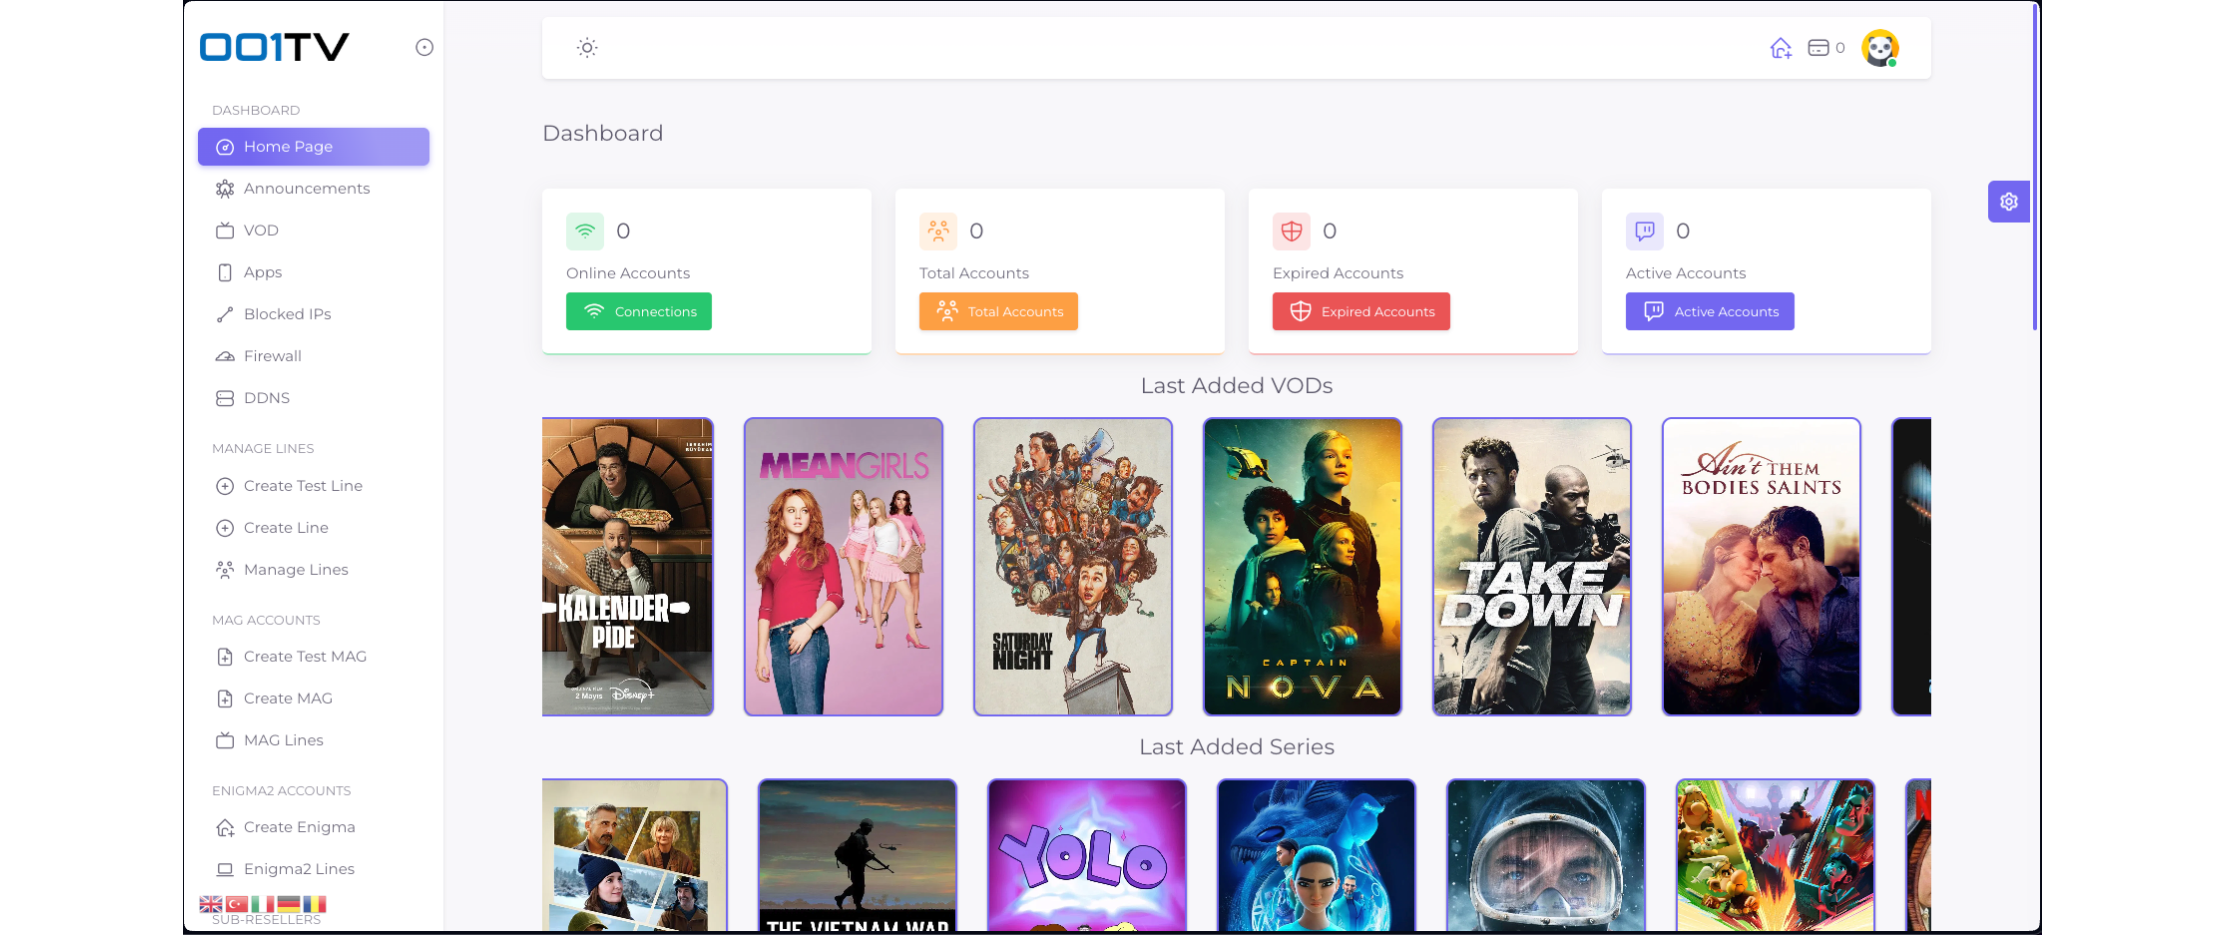Open the Mean Girls poster
This screenshot has height=935, width=2225.
tap(843, 567)
